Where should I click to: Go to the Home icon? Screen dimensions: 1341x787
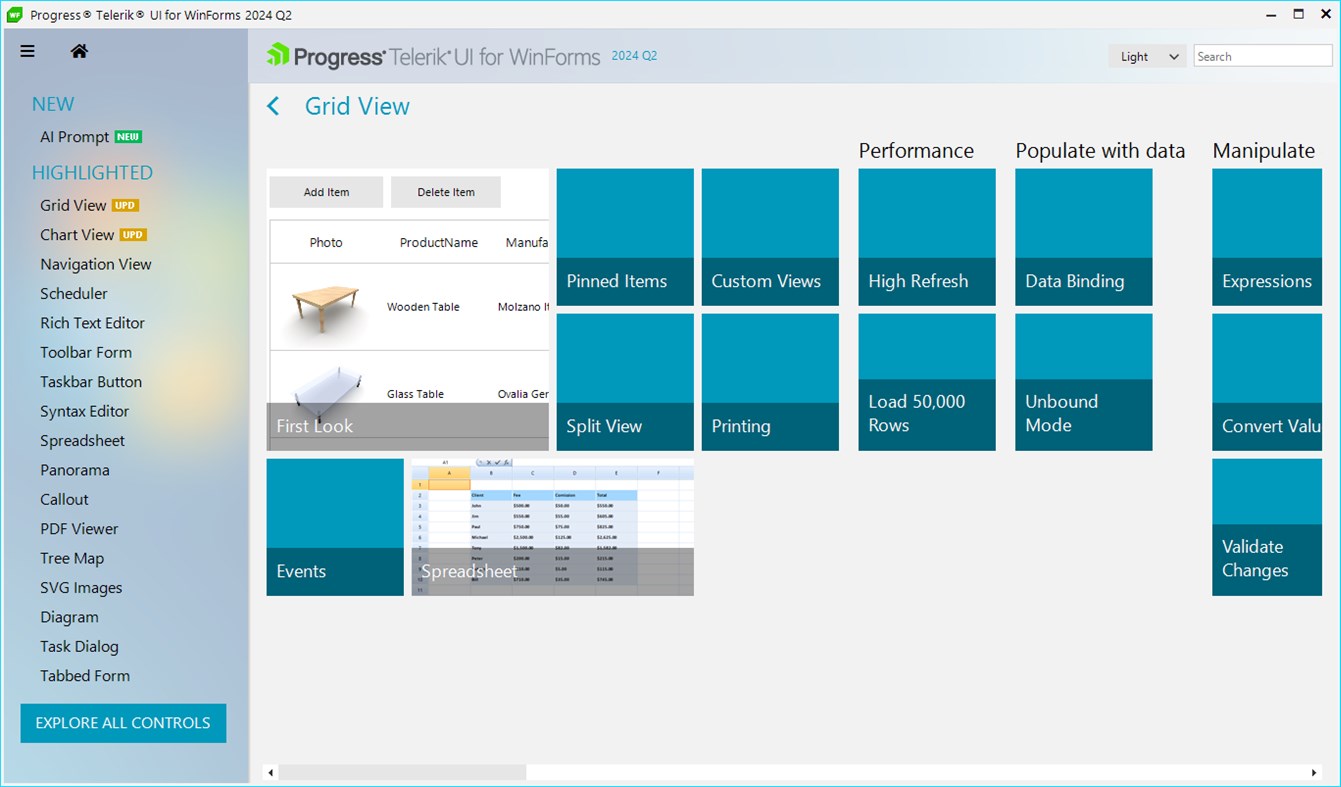click(x=79, y=51)
